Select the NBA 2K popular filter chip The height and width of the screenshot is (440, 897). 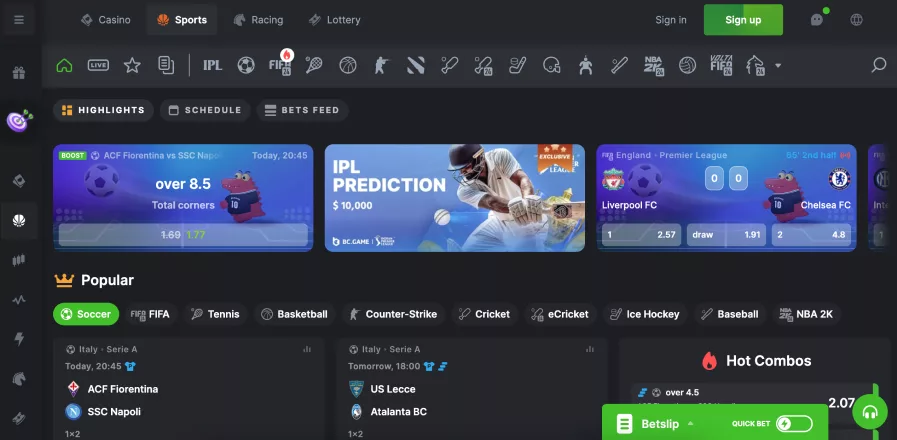pyautogui.click(x=807, y=314)
